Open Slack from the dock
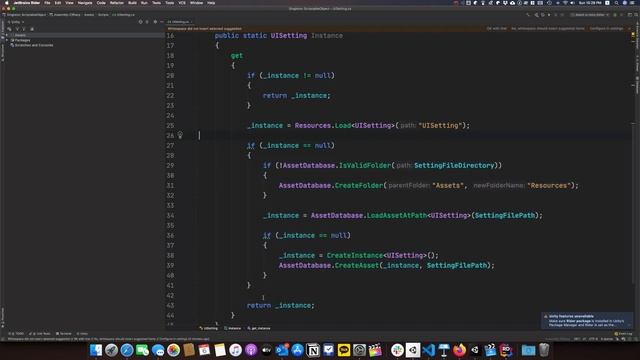This screenshot has width=640, height=360. click(x=397, y=350)
